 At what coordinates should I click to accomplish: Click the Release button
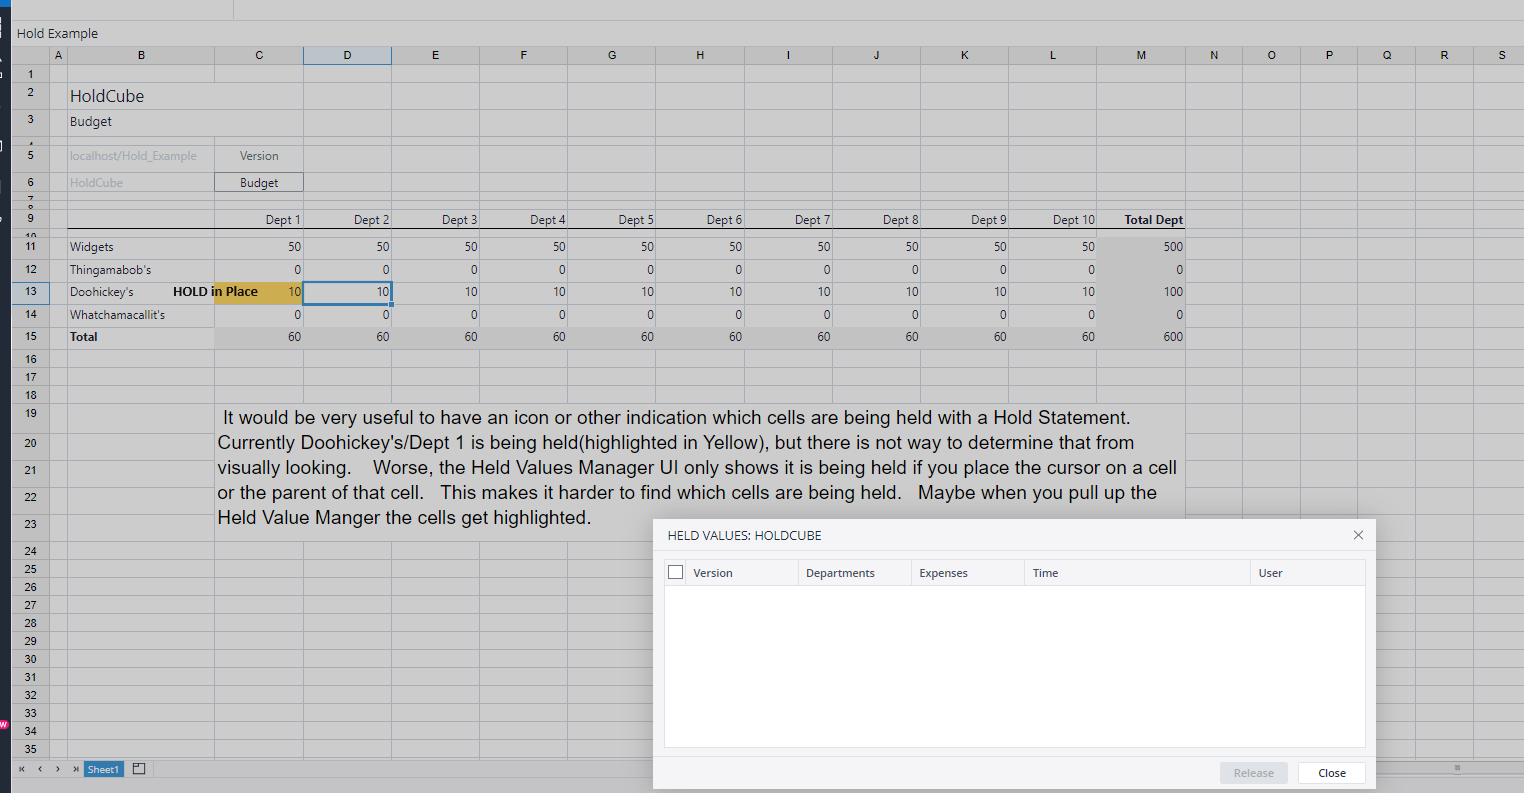pyautogui.click(x=1253, y=773)
